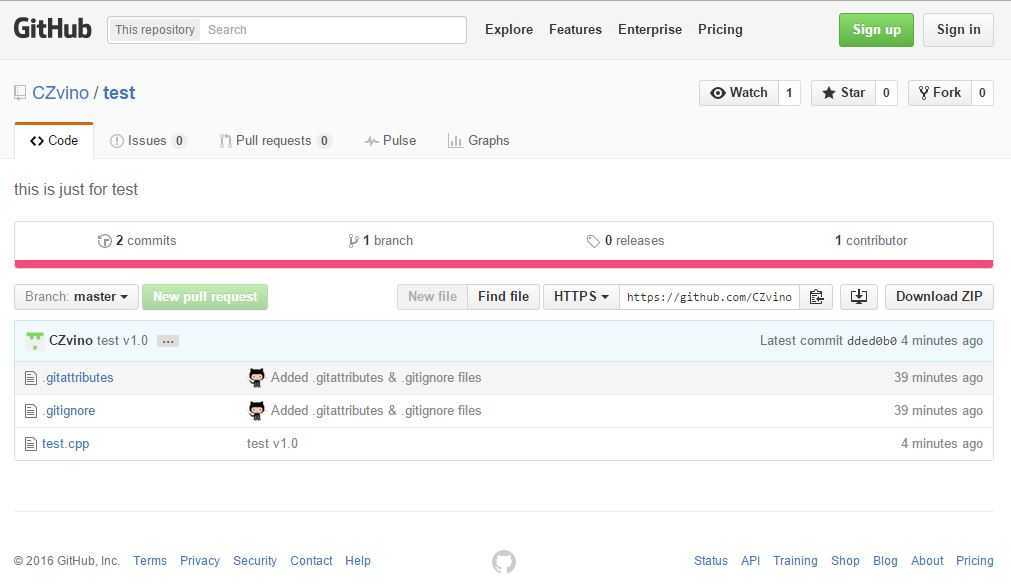Fork the test repository
Viewport: 1011px width, 585px height.
pyautogui.click(x=940, y=93)
